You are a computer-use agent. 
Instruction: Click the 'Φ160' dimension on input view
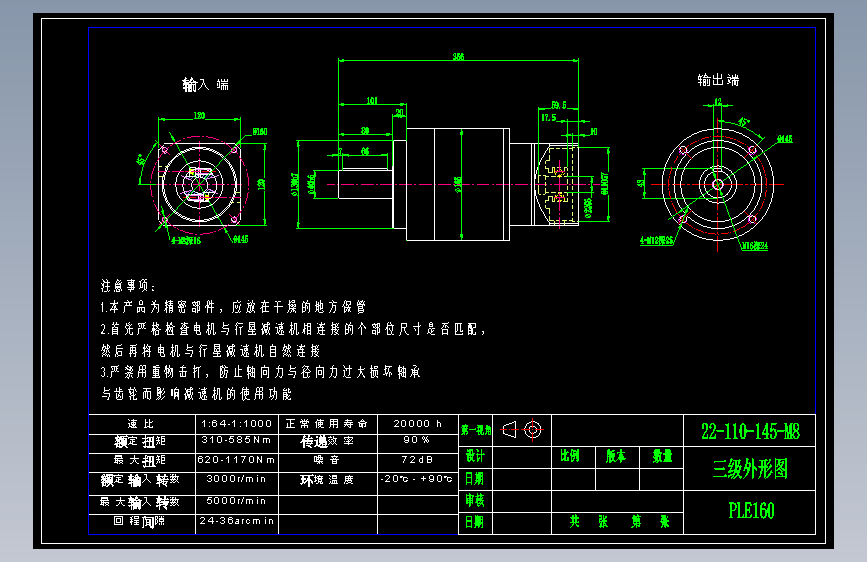coord(260,132)
